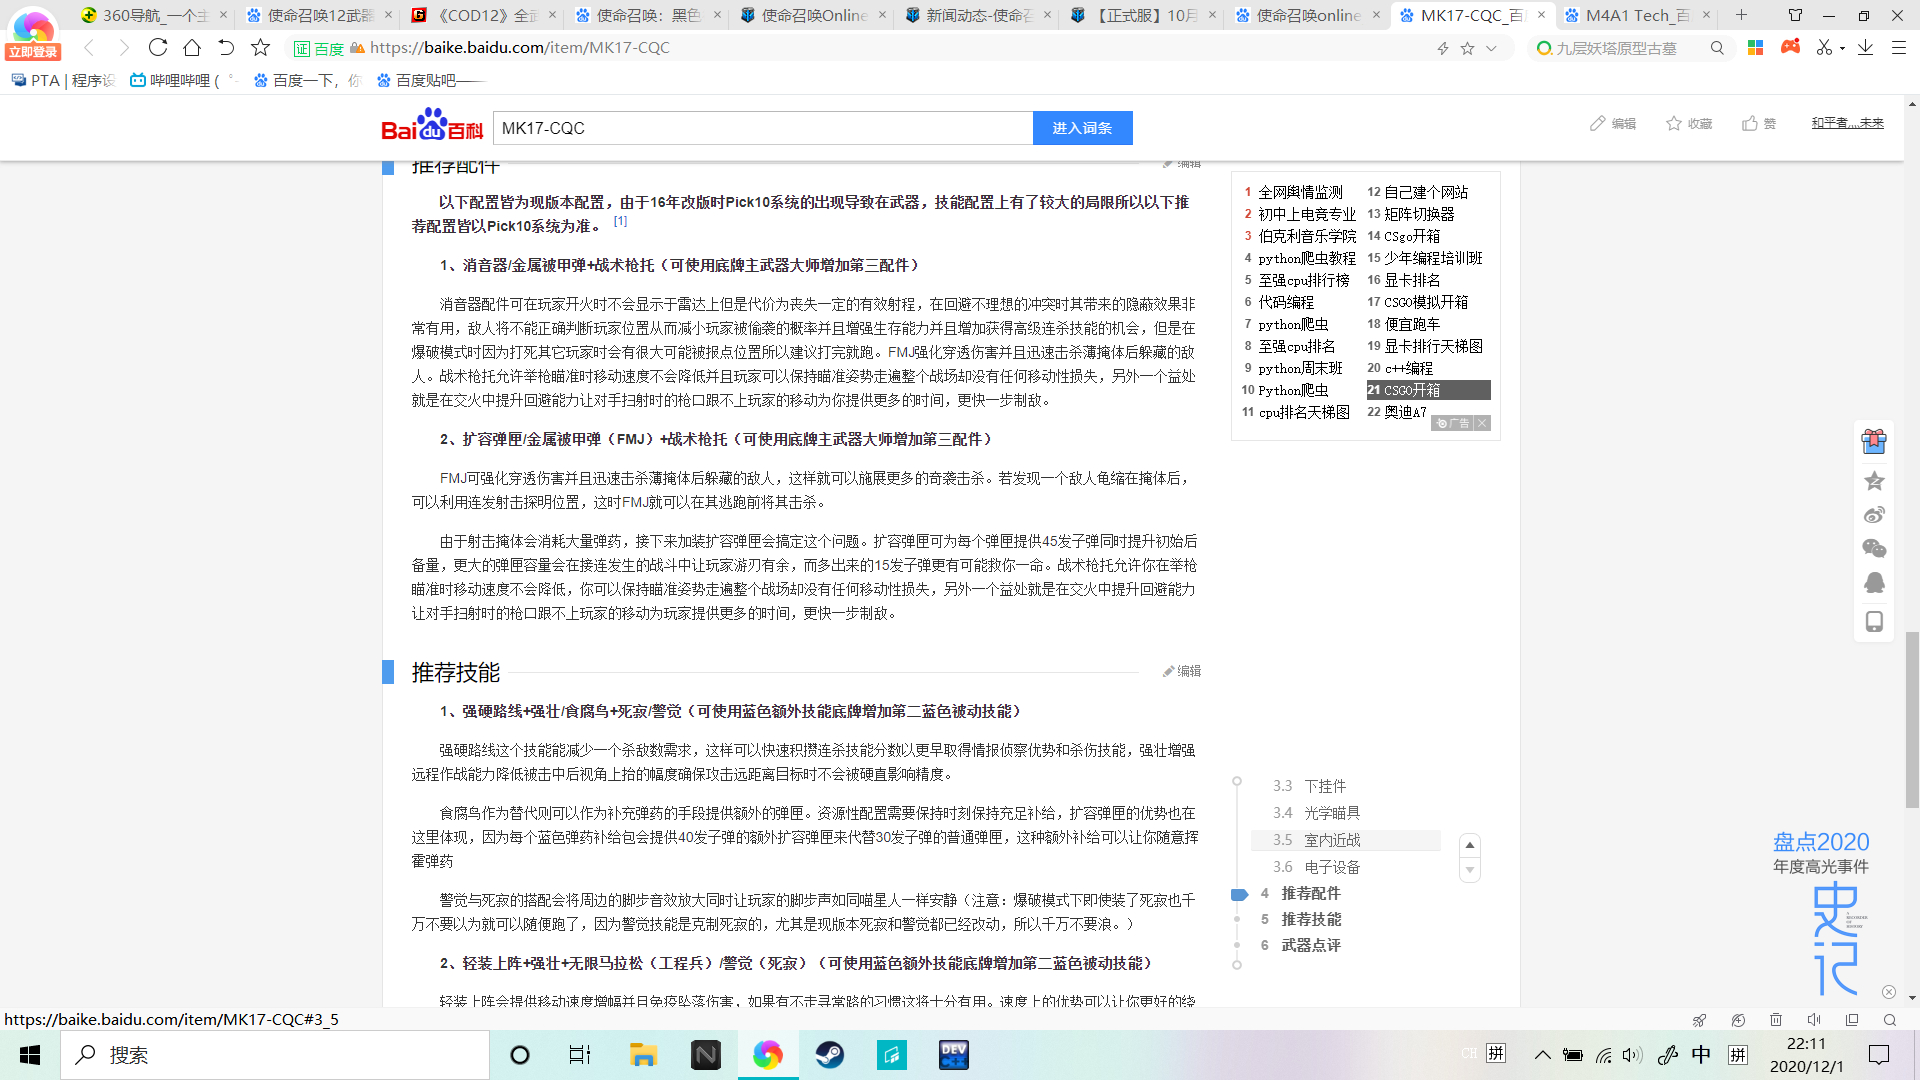The height and width of the screenshot is (1080, 1920).
Task: Switch to the 360导航 tab
Action: tap(155, 15)
